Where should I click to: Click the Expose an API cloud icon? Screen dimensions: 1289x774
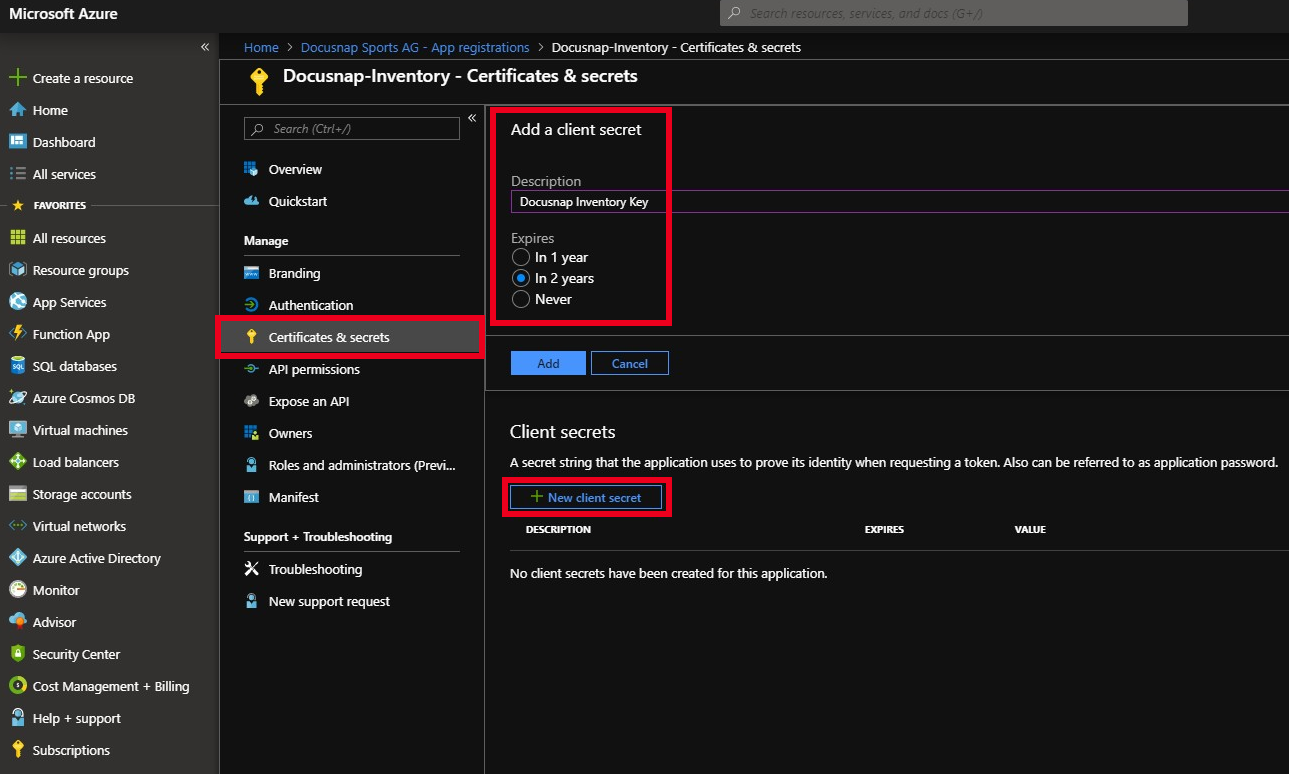tap(251, 401)
